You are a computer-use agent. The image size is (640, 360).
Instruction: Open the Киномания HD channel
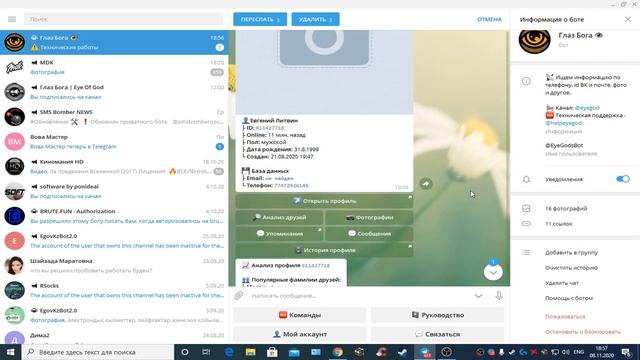(x=114, y=166)
